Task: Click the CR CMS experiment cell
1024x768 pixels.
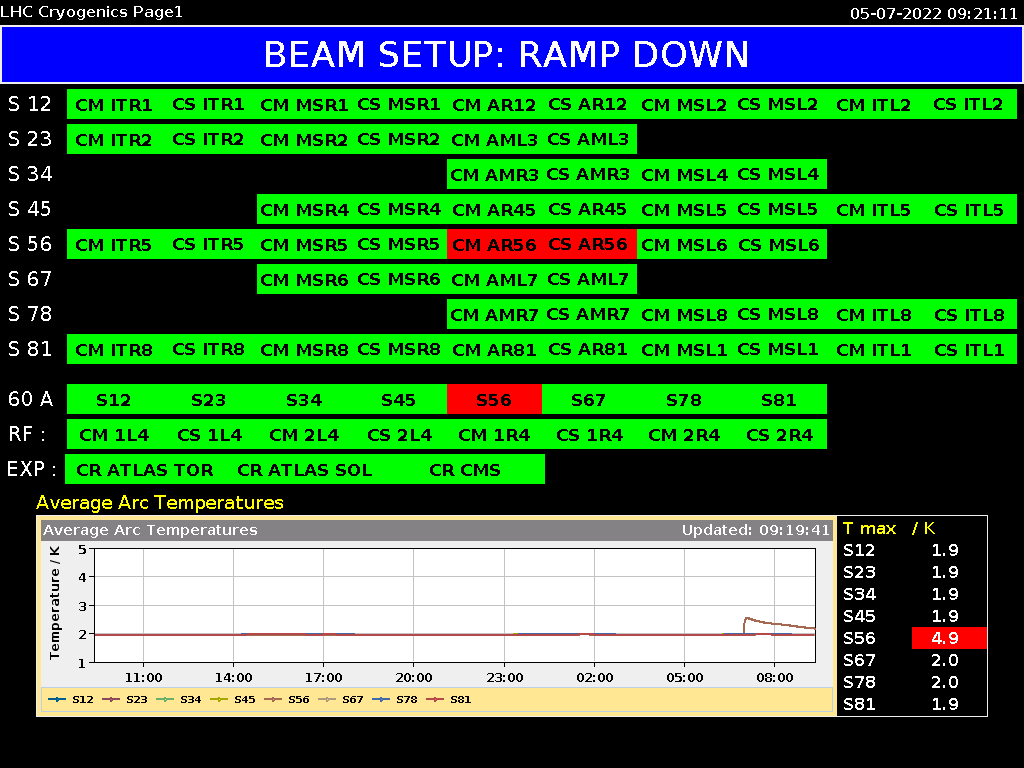Action: [465, 470]
